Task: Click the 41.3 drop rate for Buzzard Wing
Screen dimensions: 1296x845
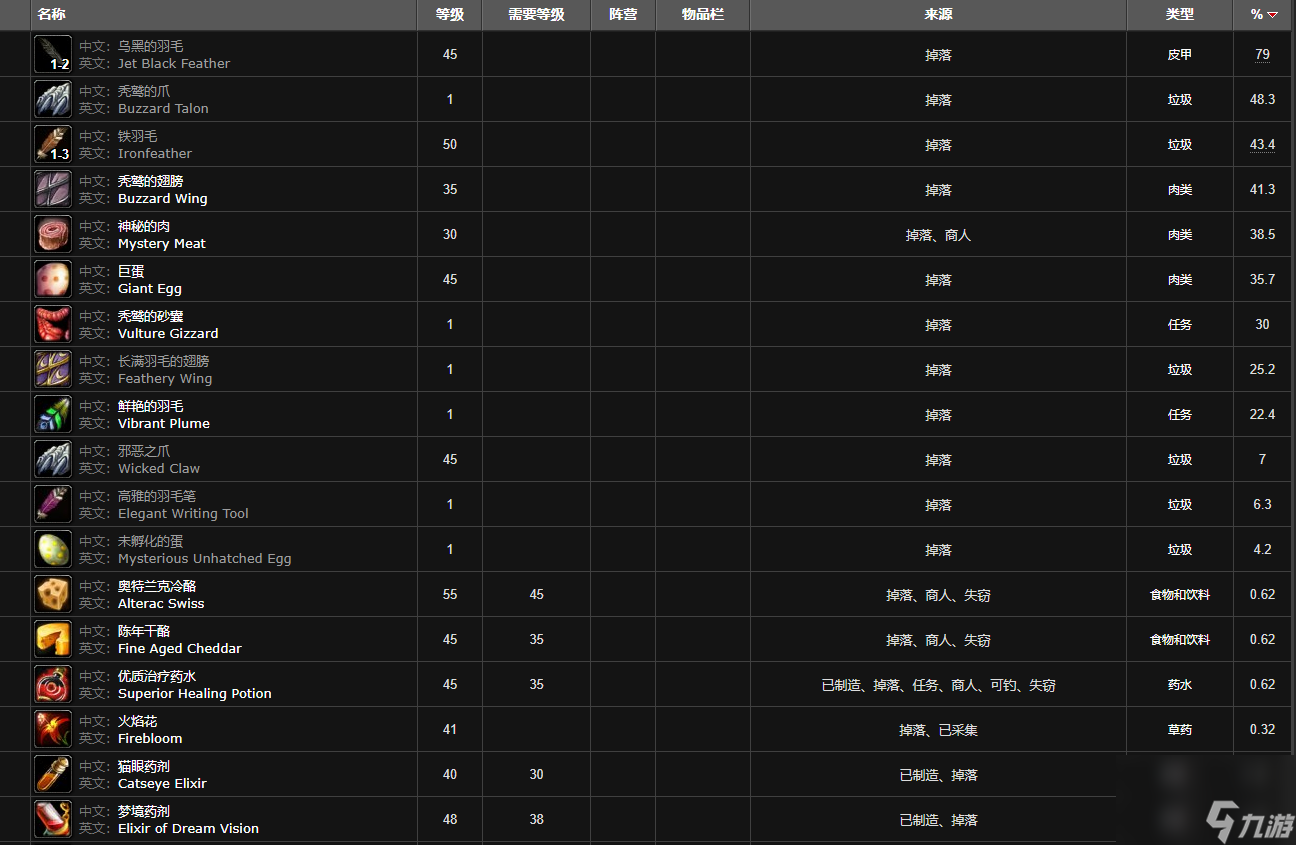Action: [1262, 190]
